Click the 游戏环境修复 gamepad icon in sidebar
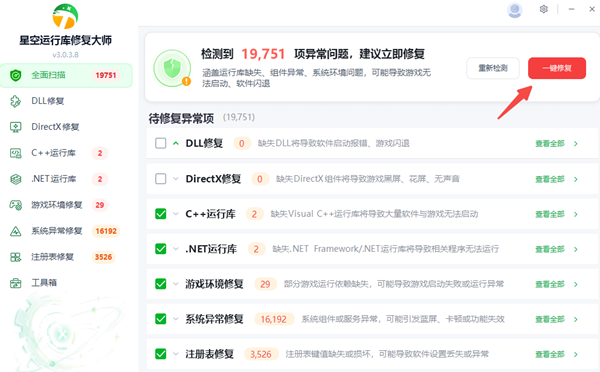 (15, 205)
